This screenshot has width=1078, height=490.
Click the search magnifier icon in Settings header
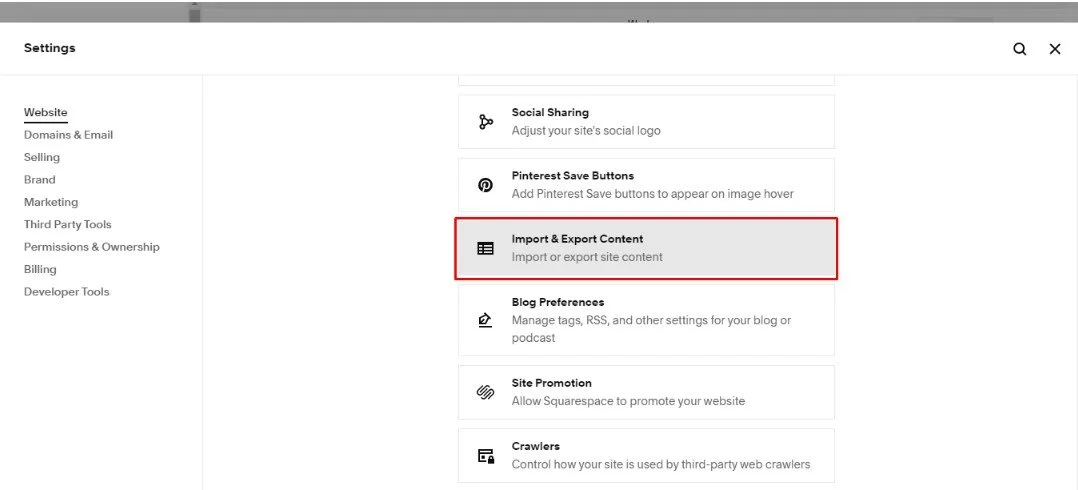[1020, 49]
